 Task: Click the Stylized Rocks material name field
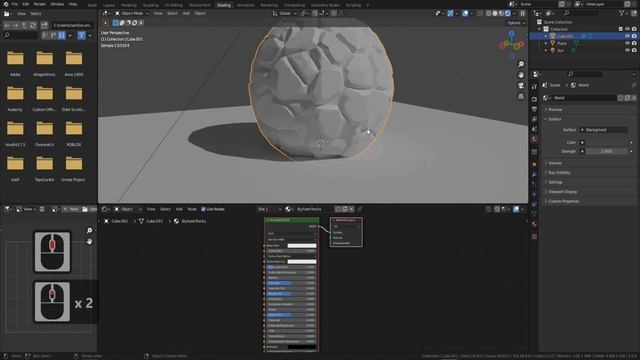point(313,209)
